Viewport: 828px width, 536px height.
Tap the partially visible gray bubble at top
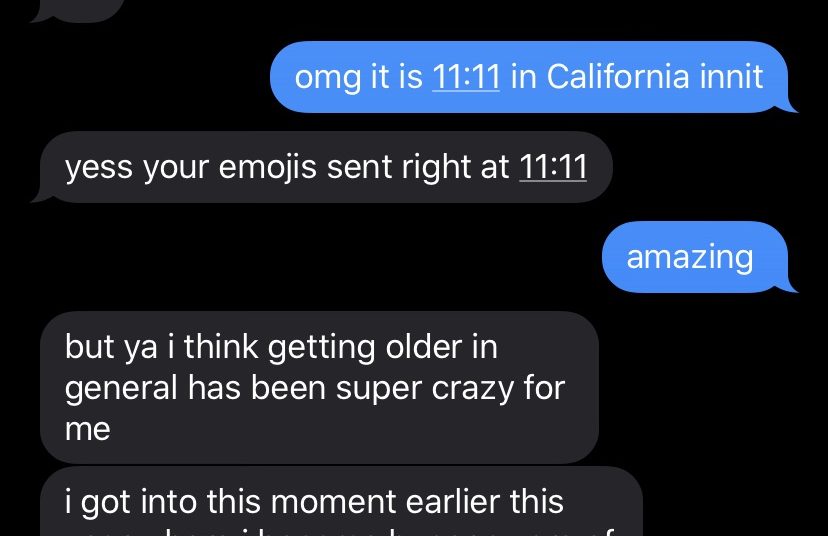[x=77, y=11]
